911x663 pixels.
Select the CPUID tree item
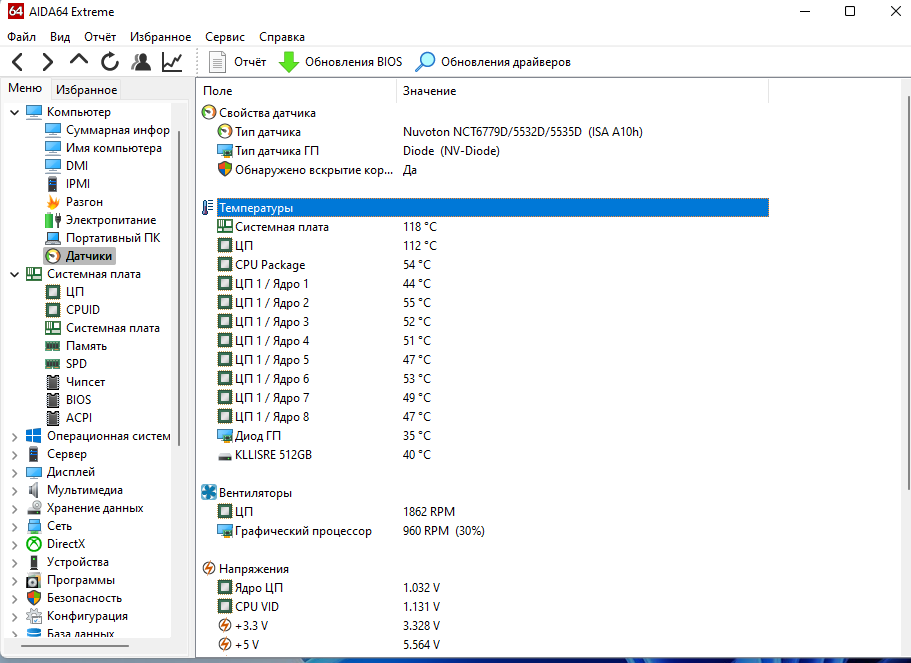click(x=73, y=310)
